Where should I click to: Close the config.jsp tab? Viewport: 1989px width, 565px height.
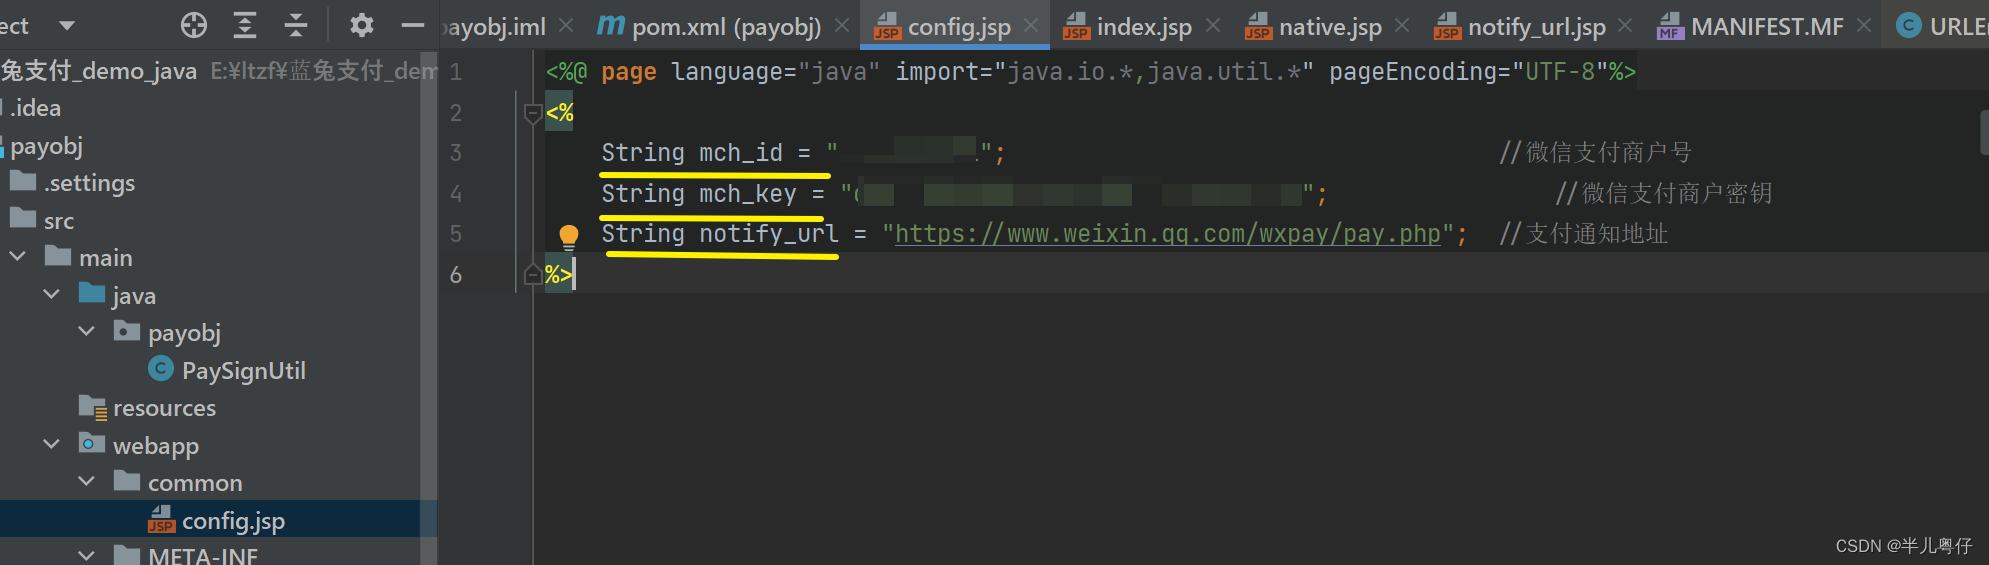point(1031,25)
